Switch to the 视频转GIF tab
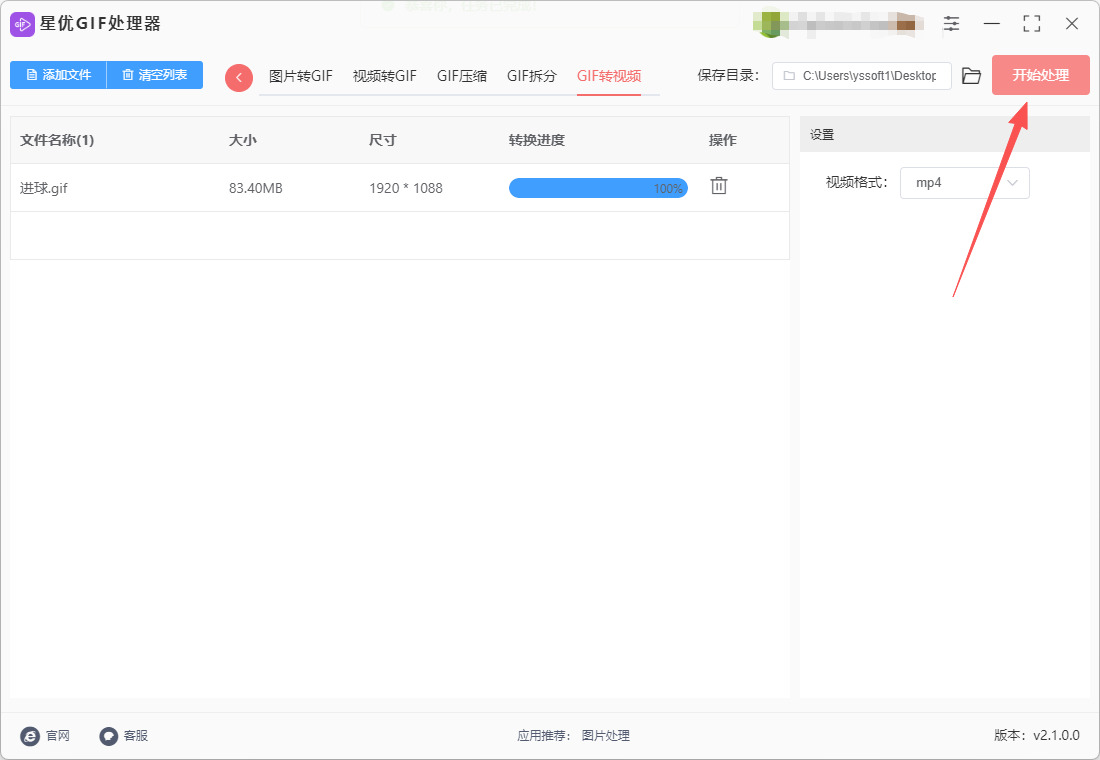This screenshot has height=760, width=1100. pos(384,76)
